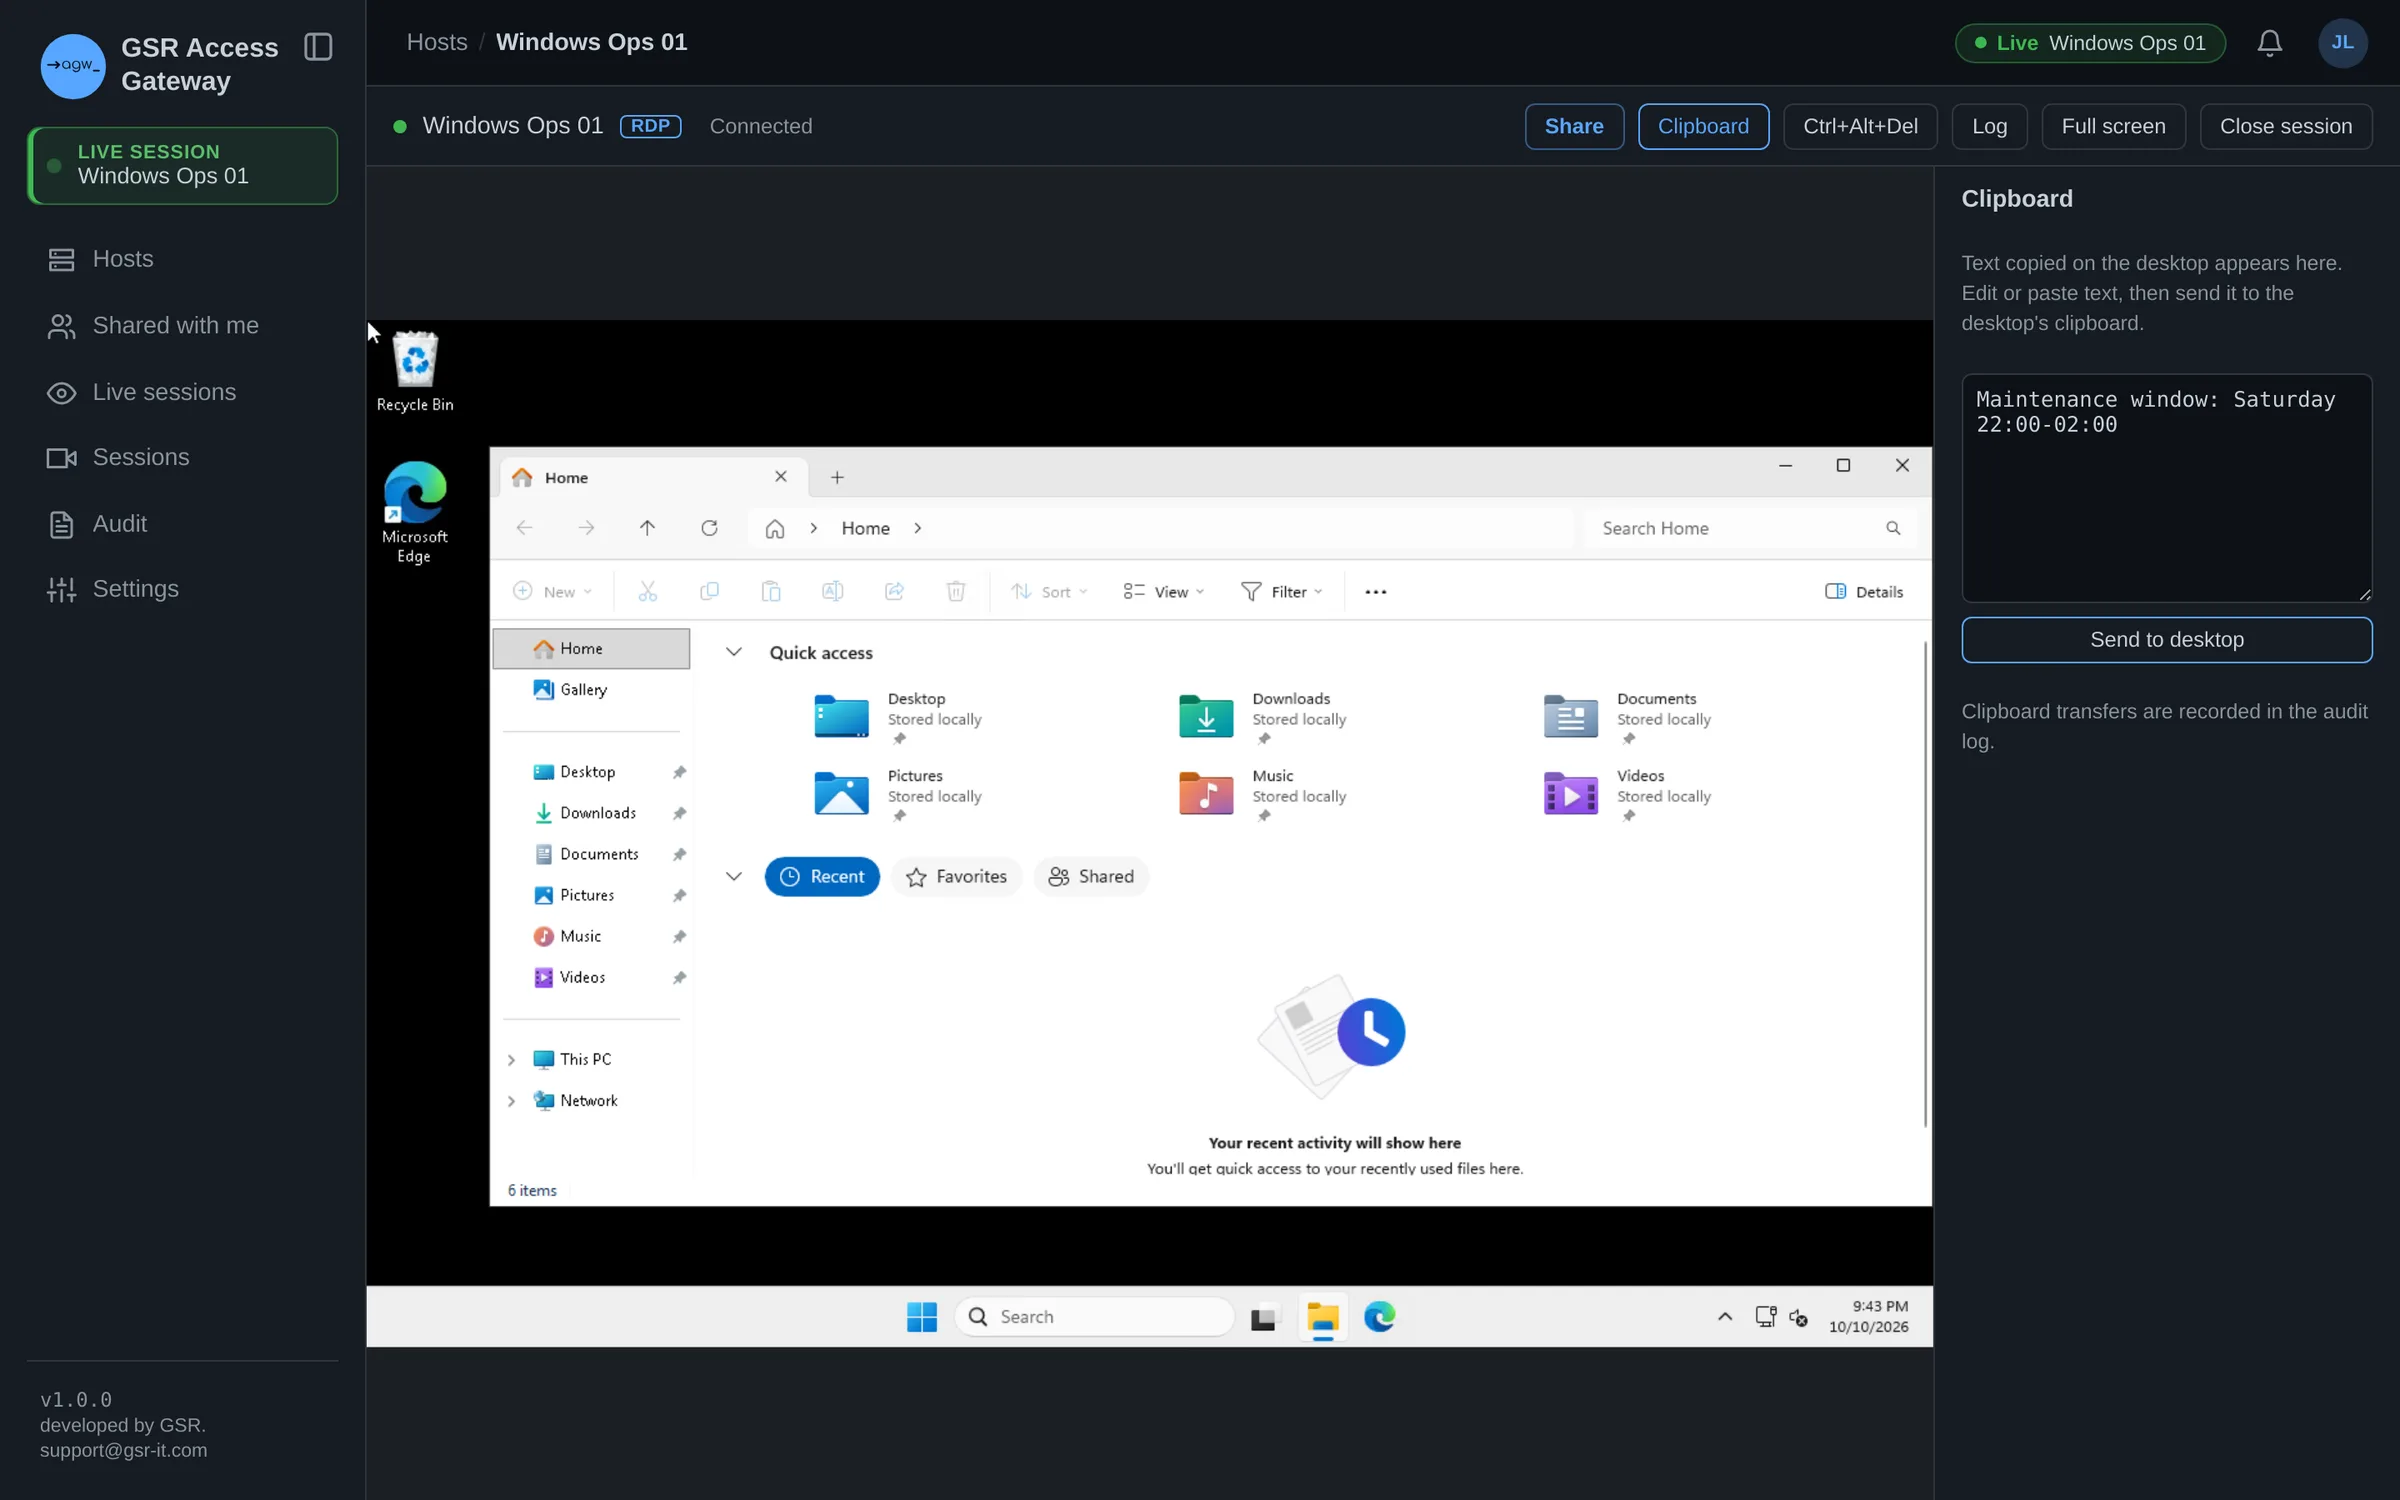Open Microsoft Edge desktop shortcut
The width and height of the screenshot is (2400, 1500).
(x=415, y=513)
